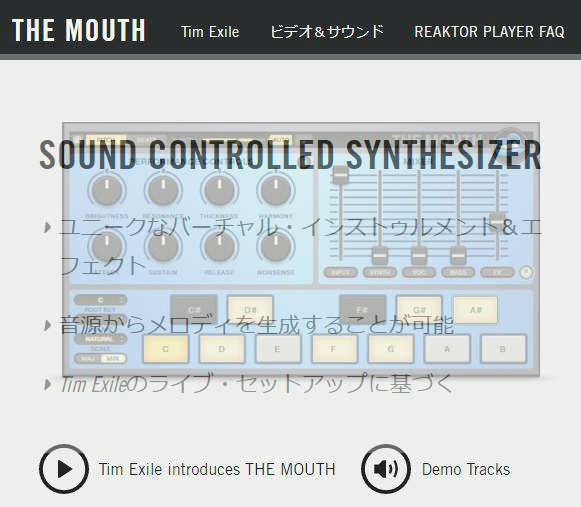The width and height of the screenshot is (581, 507).
Task: Click the Harmony knob in the synth image
Action: (x=276, y=190)
